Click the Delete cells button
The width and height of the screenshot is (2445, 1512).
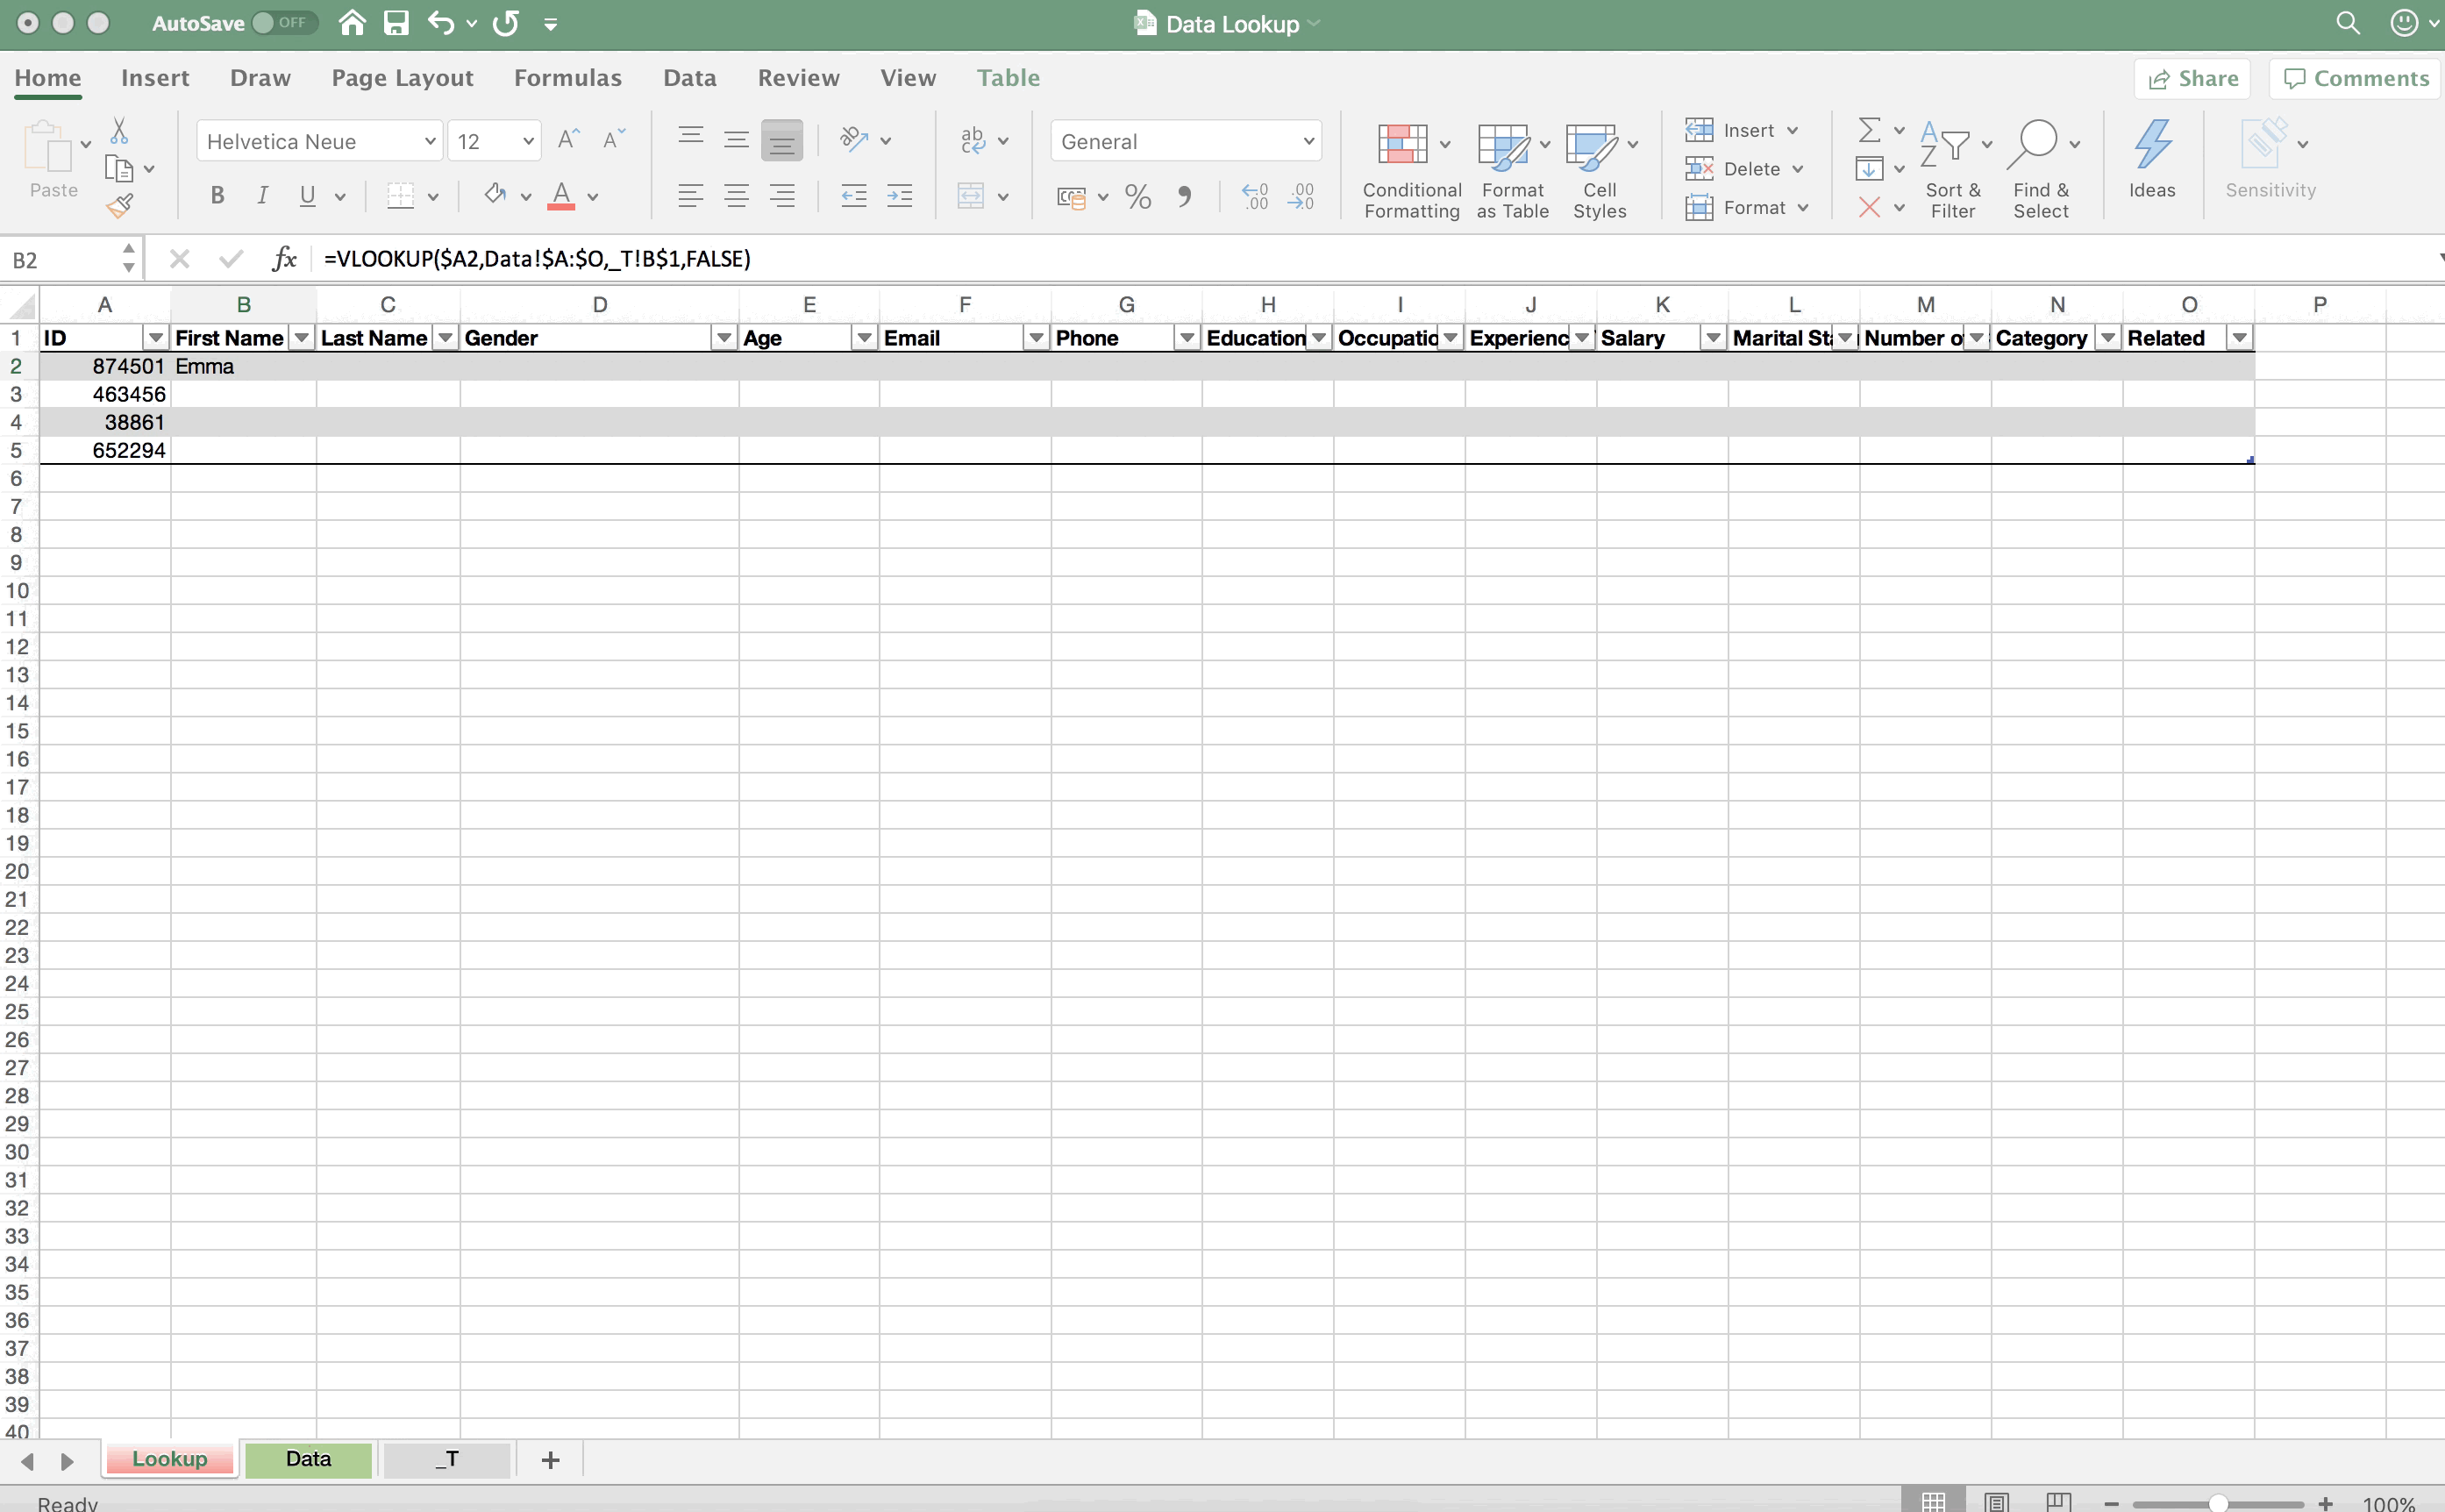(1745, 169)
